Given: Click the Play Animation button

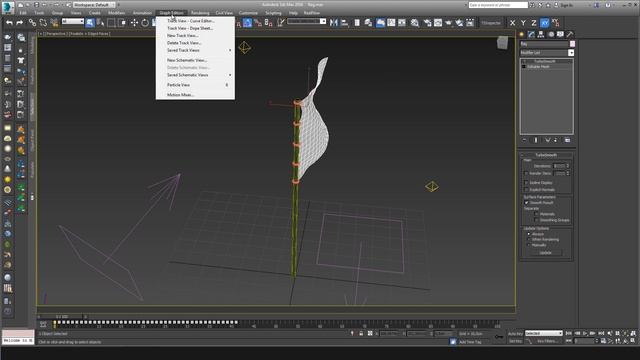Looking at the screenshot, I should tap(585, 333).
